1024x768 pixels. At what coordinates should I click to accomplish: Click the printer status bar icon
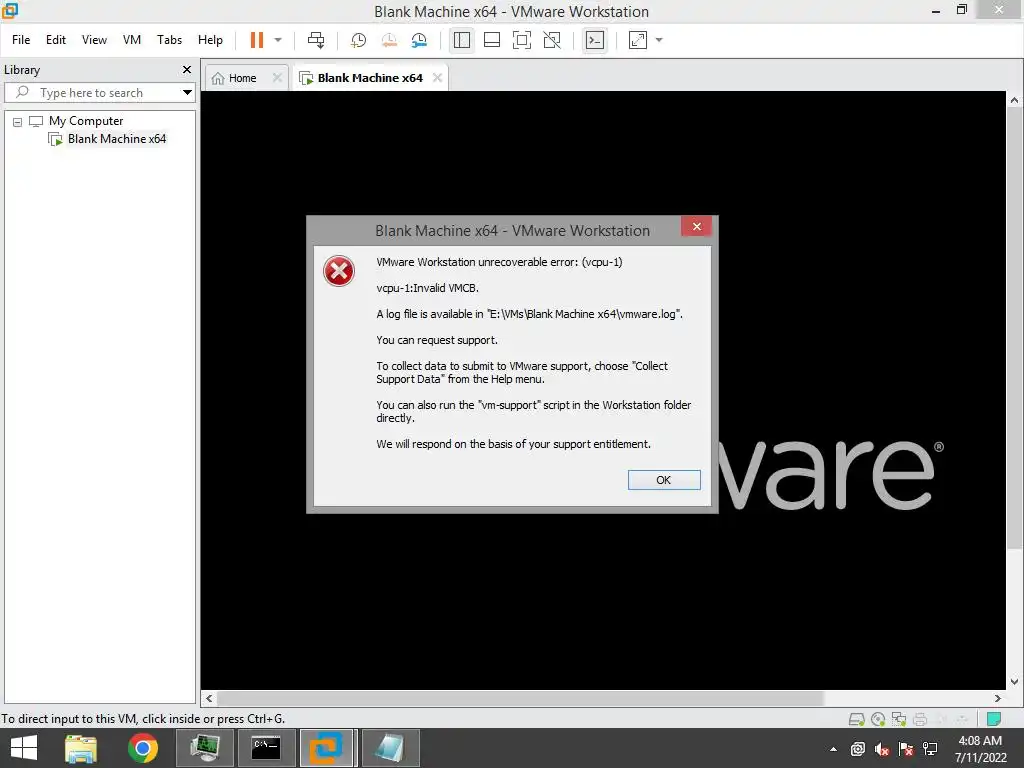920,719
